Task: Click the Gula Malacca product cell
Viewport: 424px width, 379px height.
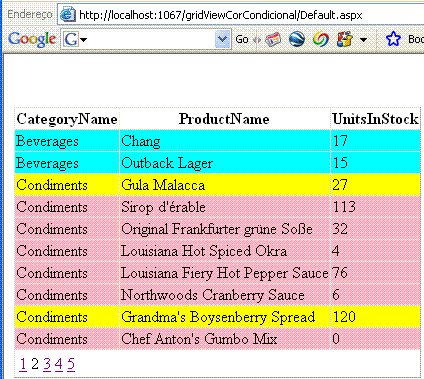Action: point(225,185)
